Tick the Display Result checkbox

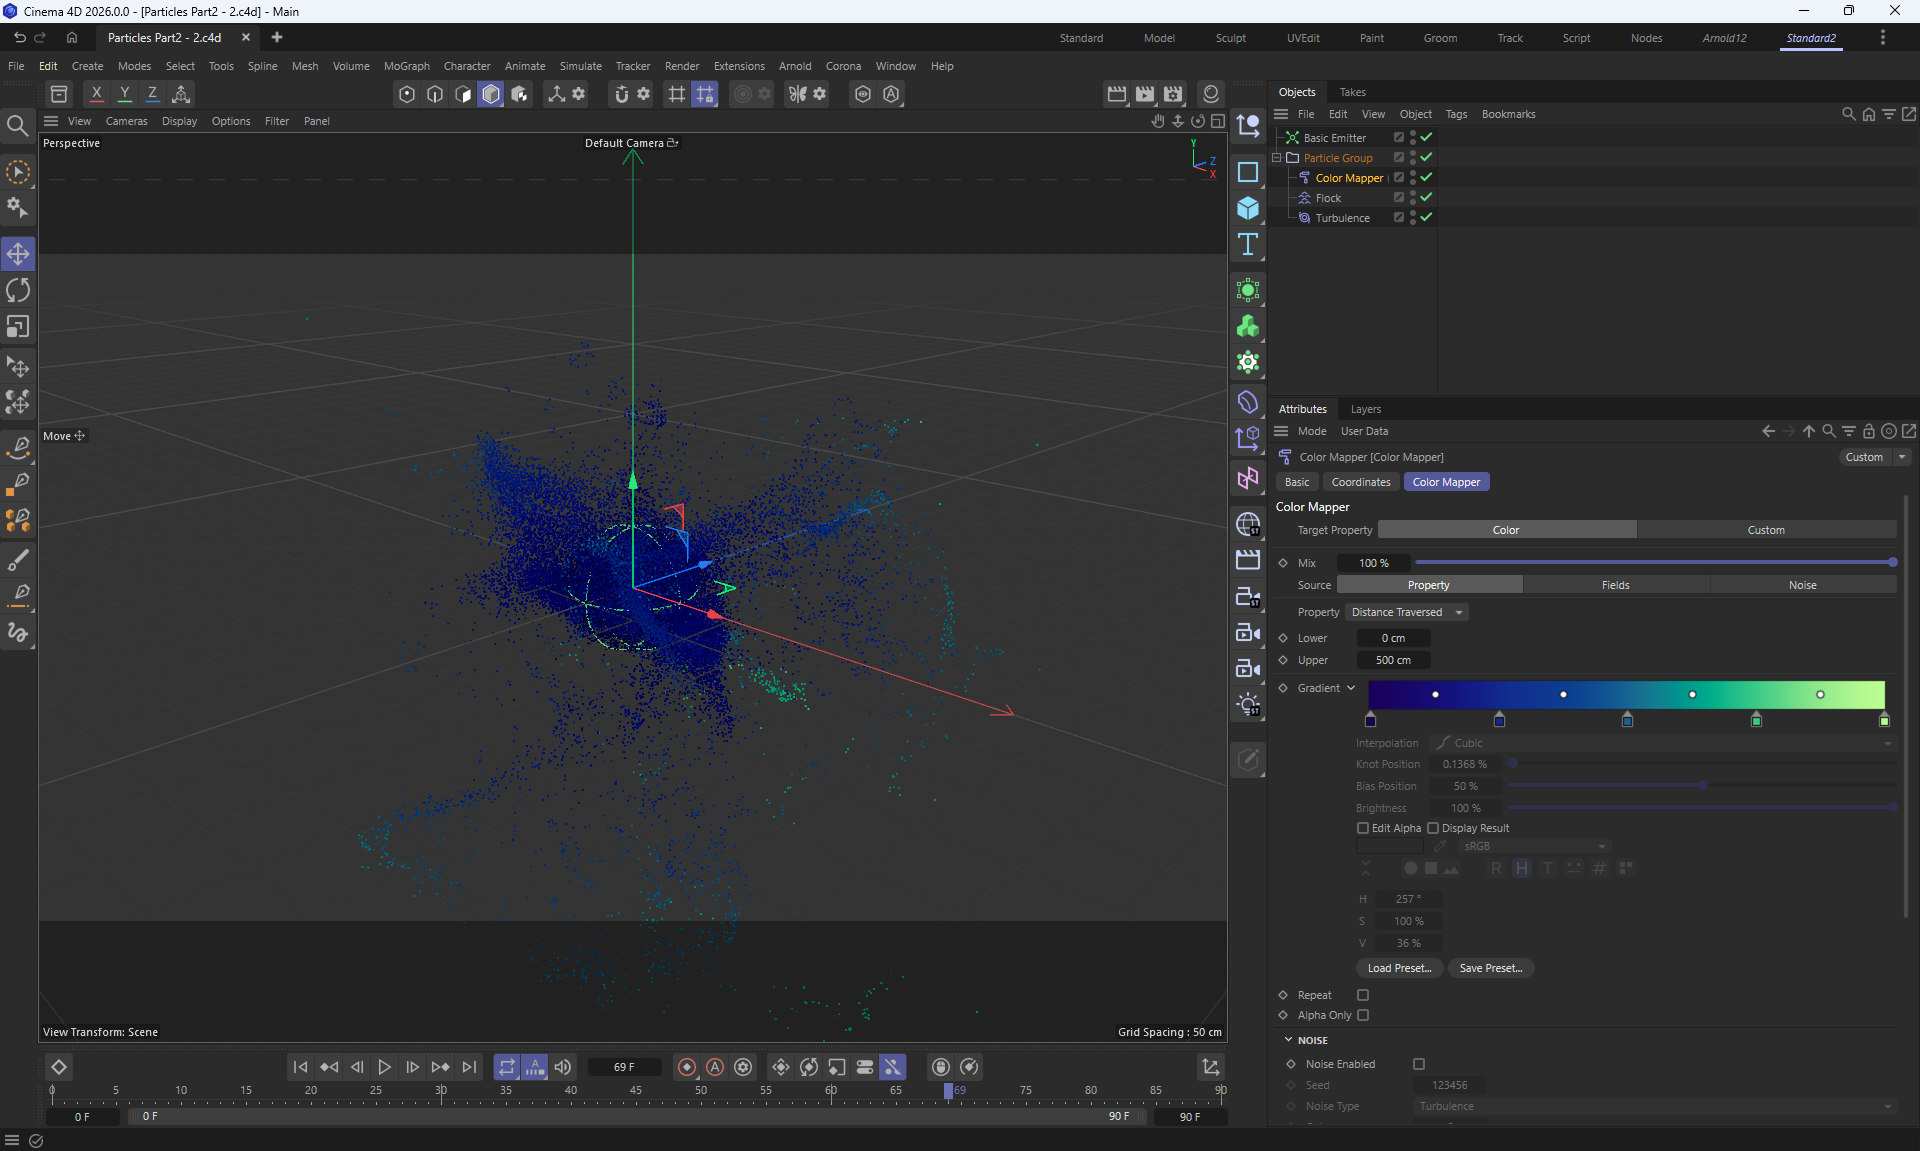[x=1432, y=828]
